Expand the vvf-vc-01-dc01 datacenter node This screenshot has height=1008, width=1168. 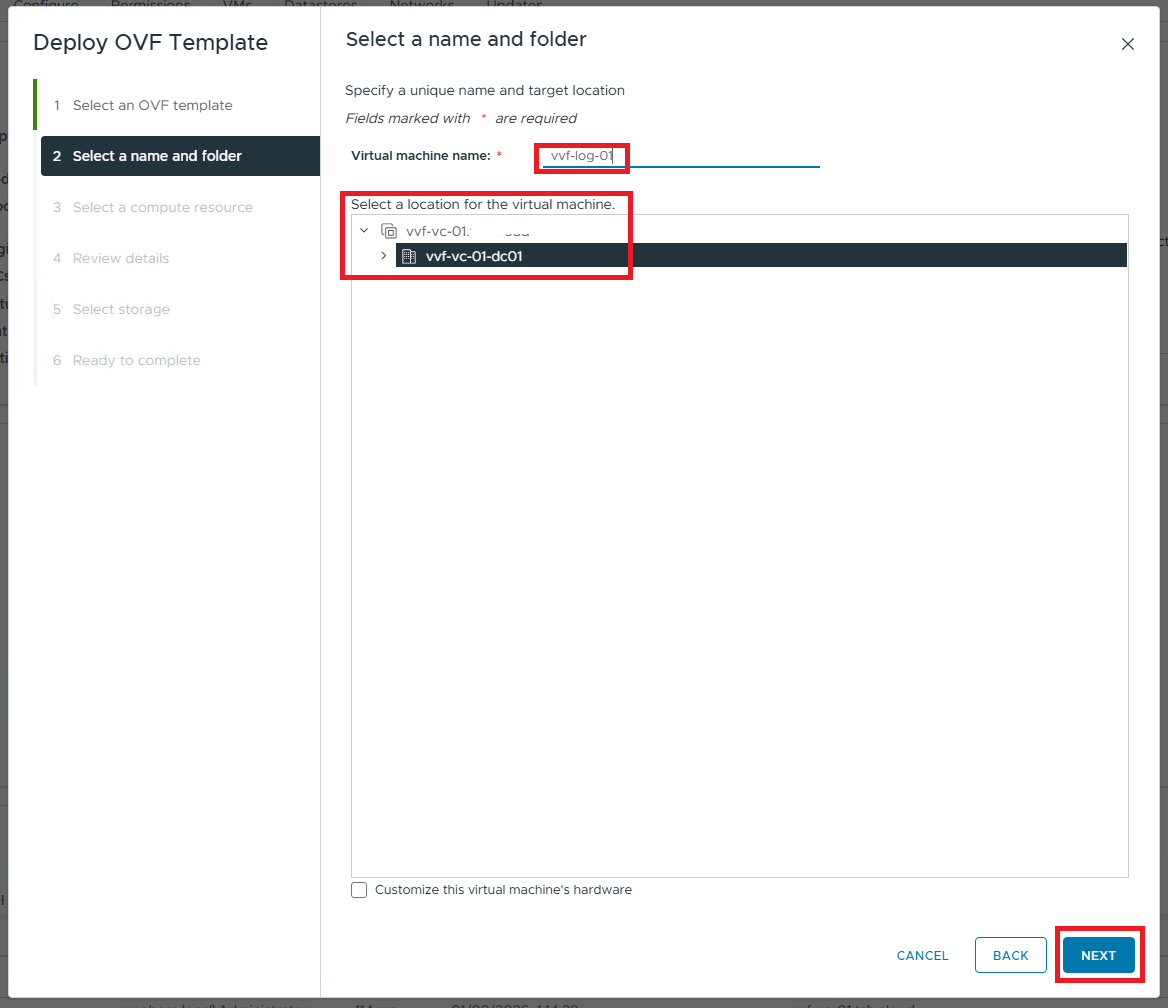click(384, 256)
